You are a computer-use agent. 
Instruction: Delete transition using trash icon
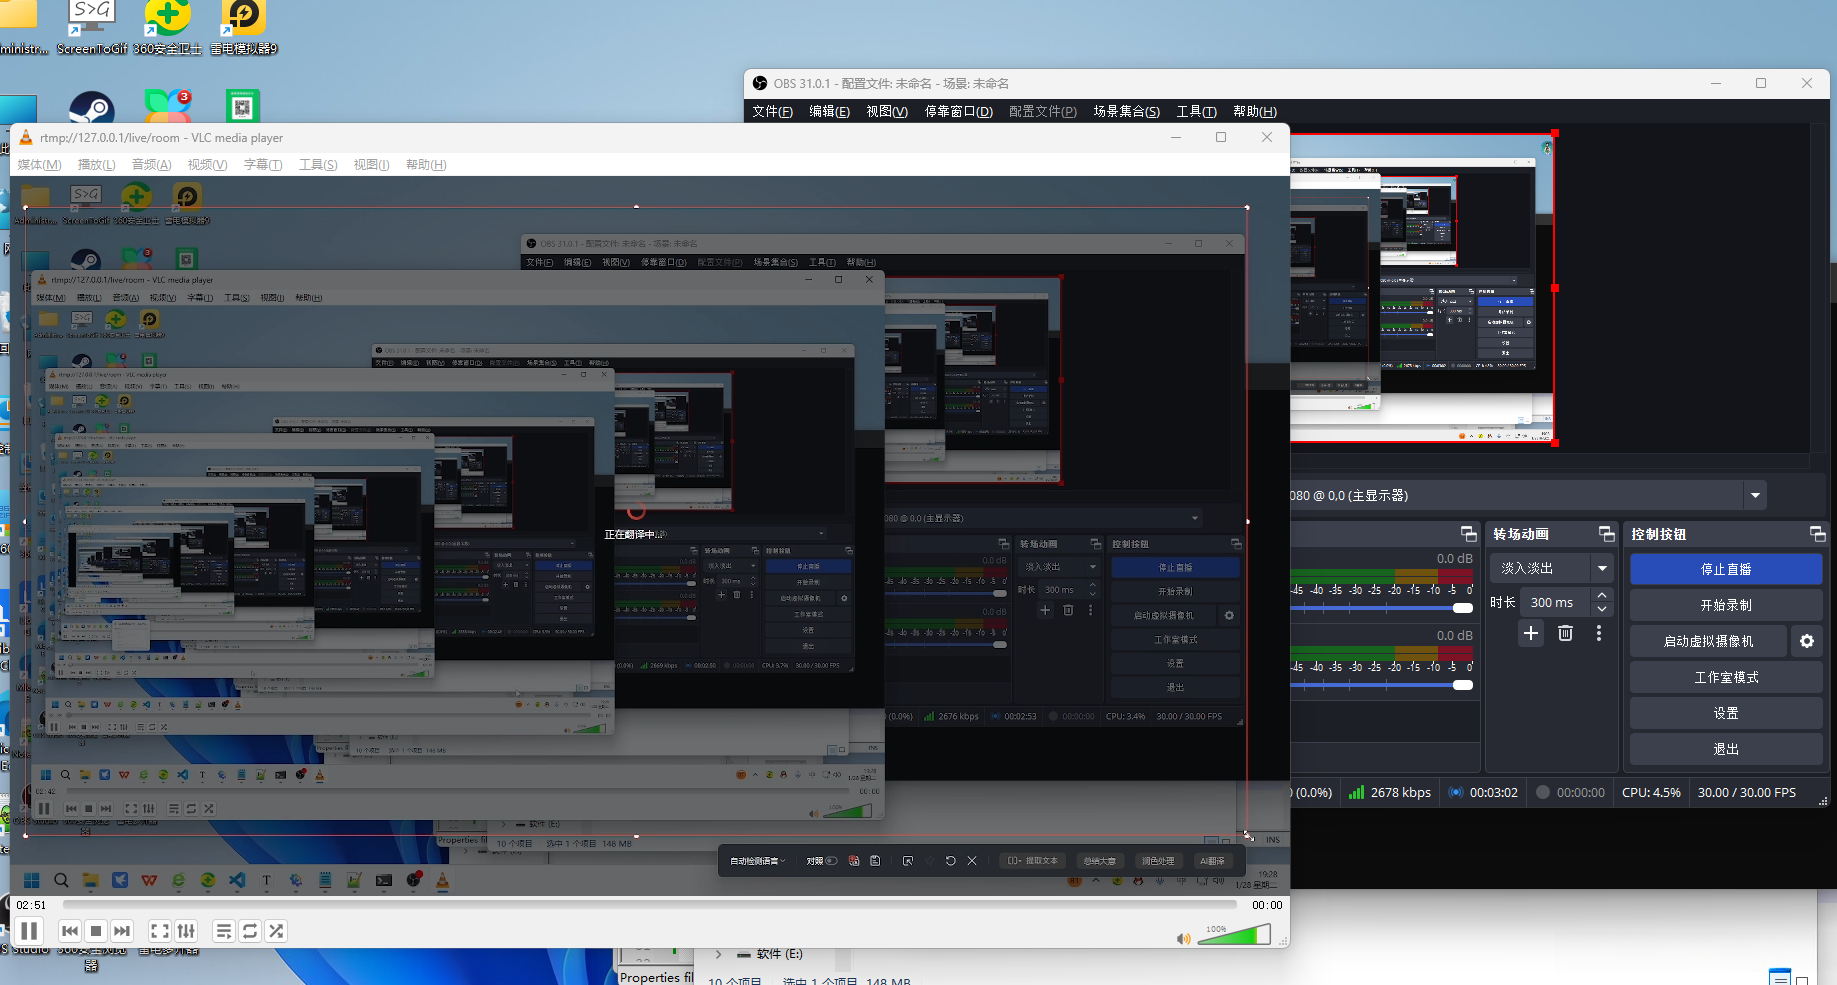tap(1565, 633)
